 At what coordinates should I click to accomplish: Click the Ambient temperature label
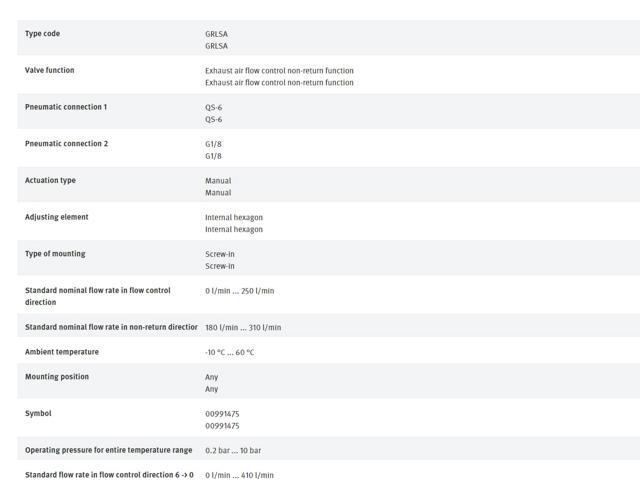pos(62,352)
